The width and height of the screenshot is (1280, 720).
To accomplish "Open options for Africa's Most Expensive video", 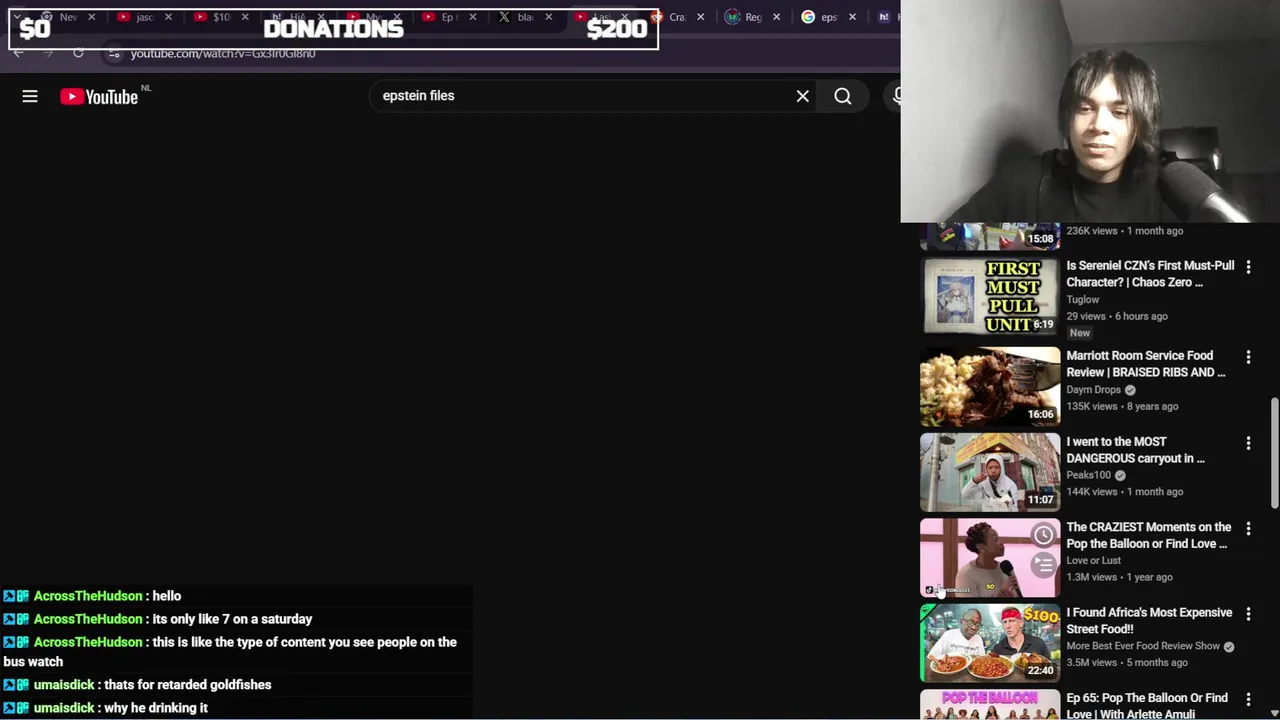I will click(1248, 613).
